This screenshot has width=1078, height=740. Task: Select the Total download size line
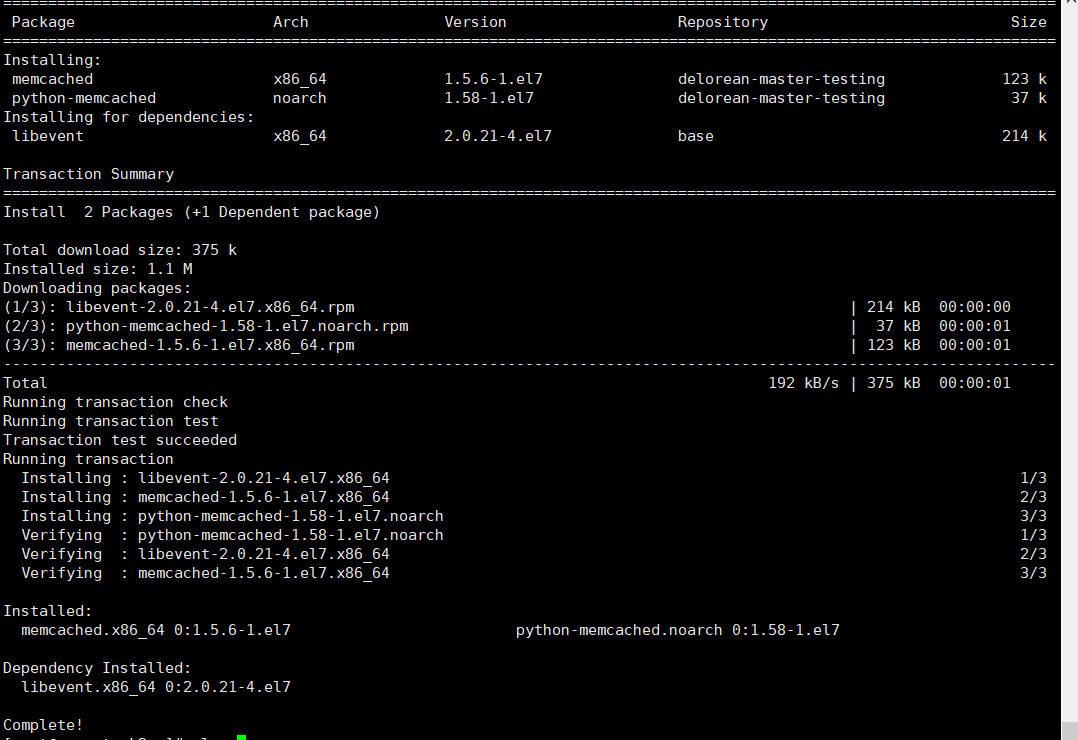click(x=120, y=249)
